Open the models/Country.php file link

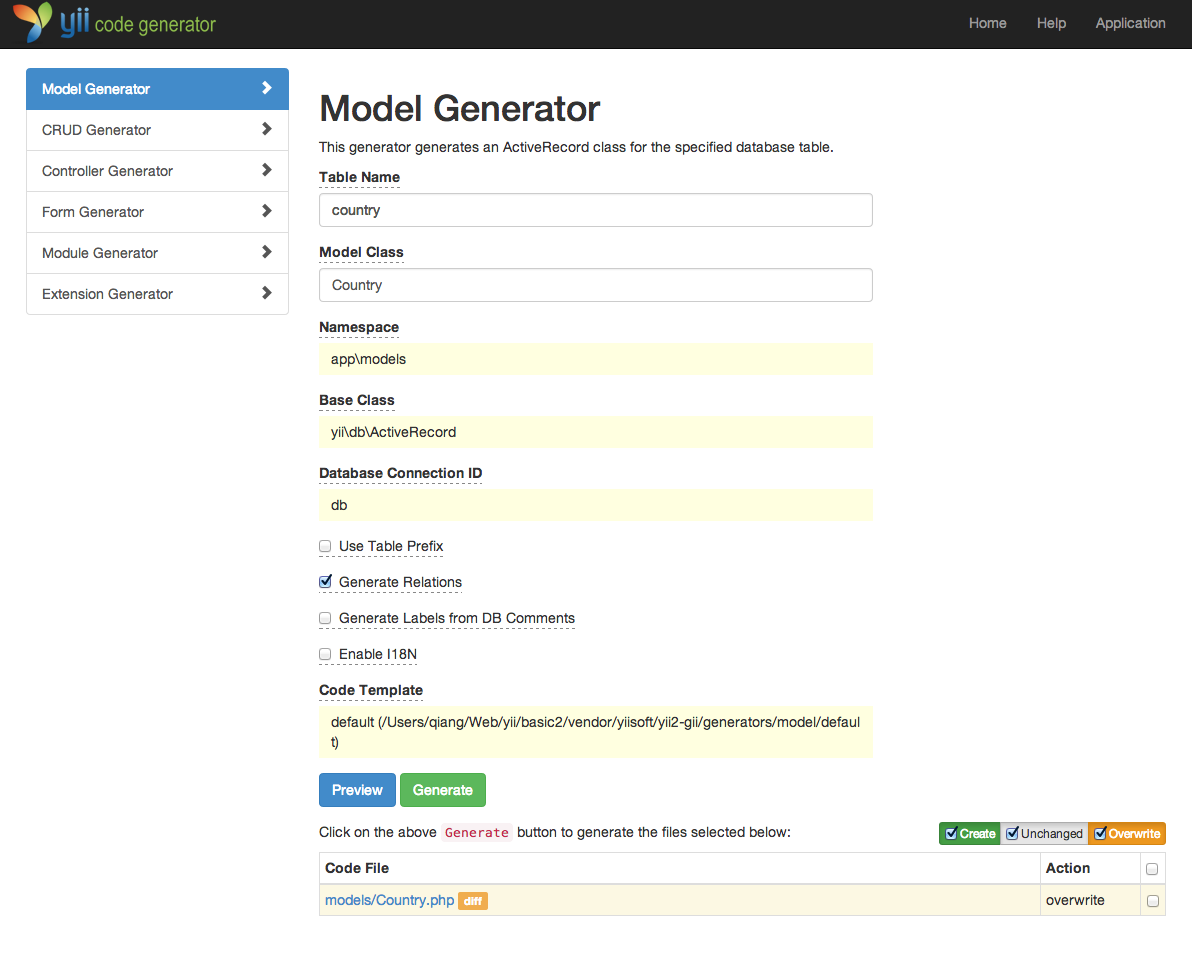pyautogui.click(x=389, y=900)
